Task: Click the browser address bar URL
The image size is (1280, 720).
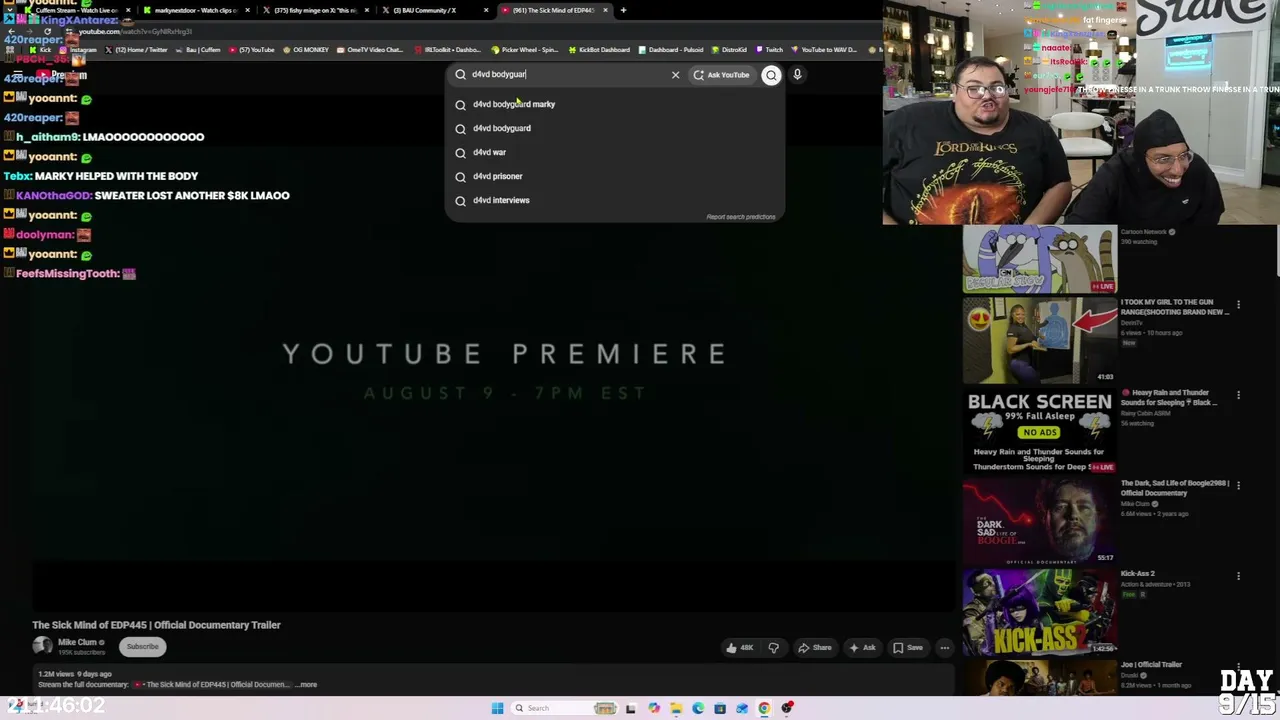Action: [135, 31]
